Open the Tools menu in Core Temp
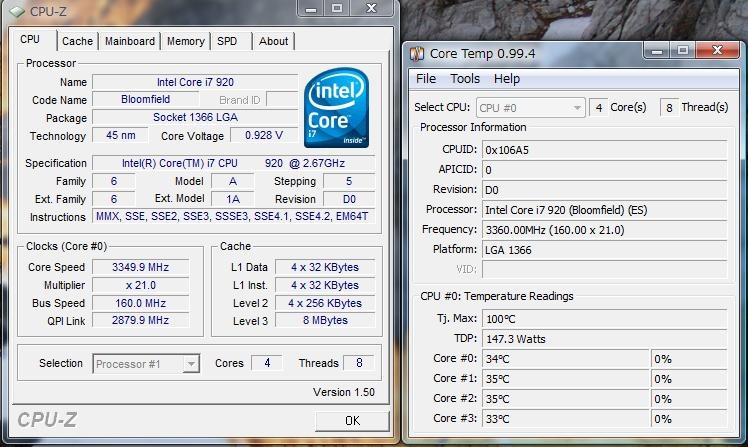 click(465, 79)
